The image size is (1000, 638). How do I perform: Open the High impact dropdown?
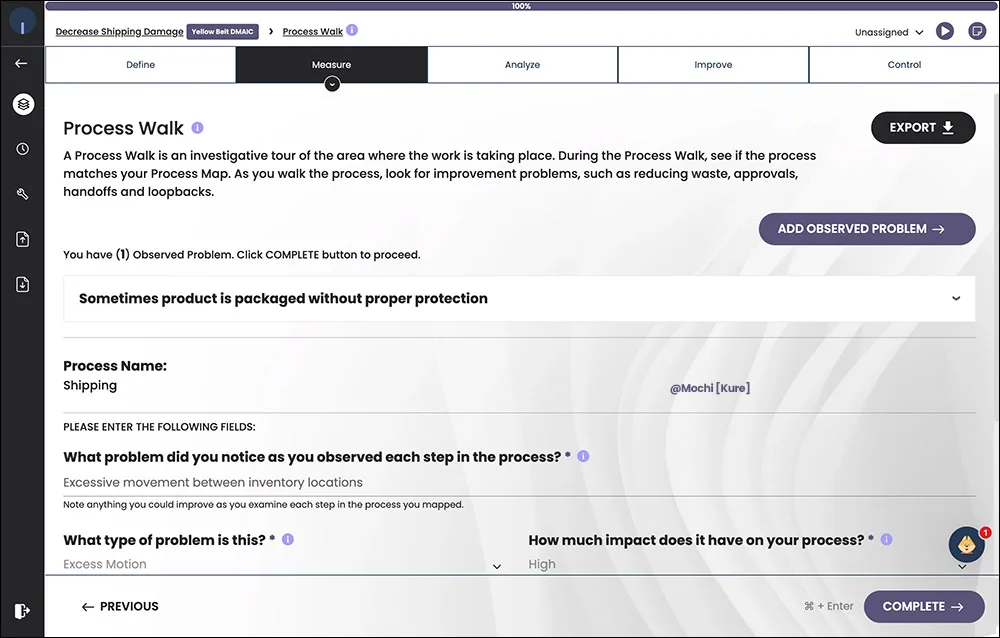tap(748, 565)
